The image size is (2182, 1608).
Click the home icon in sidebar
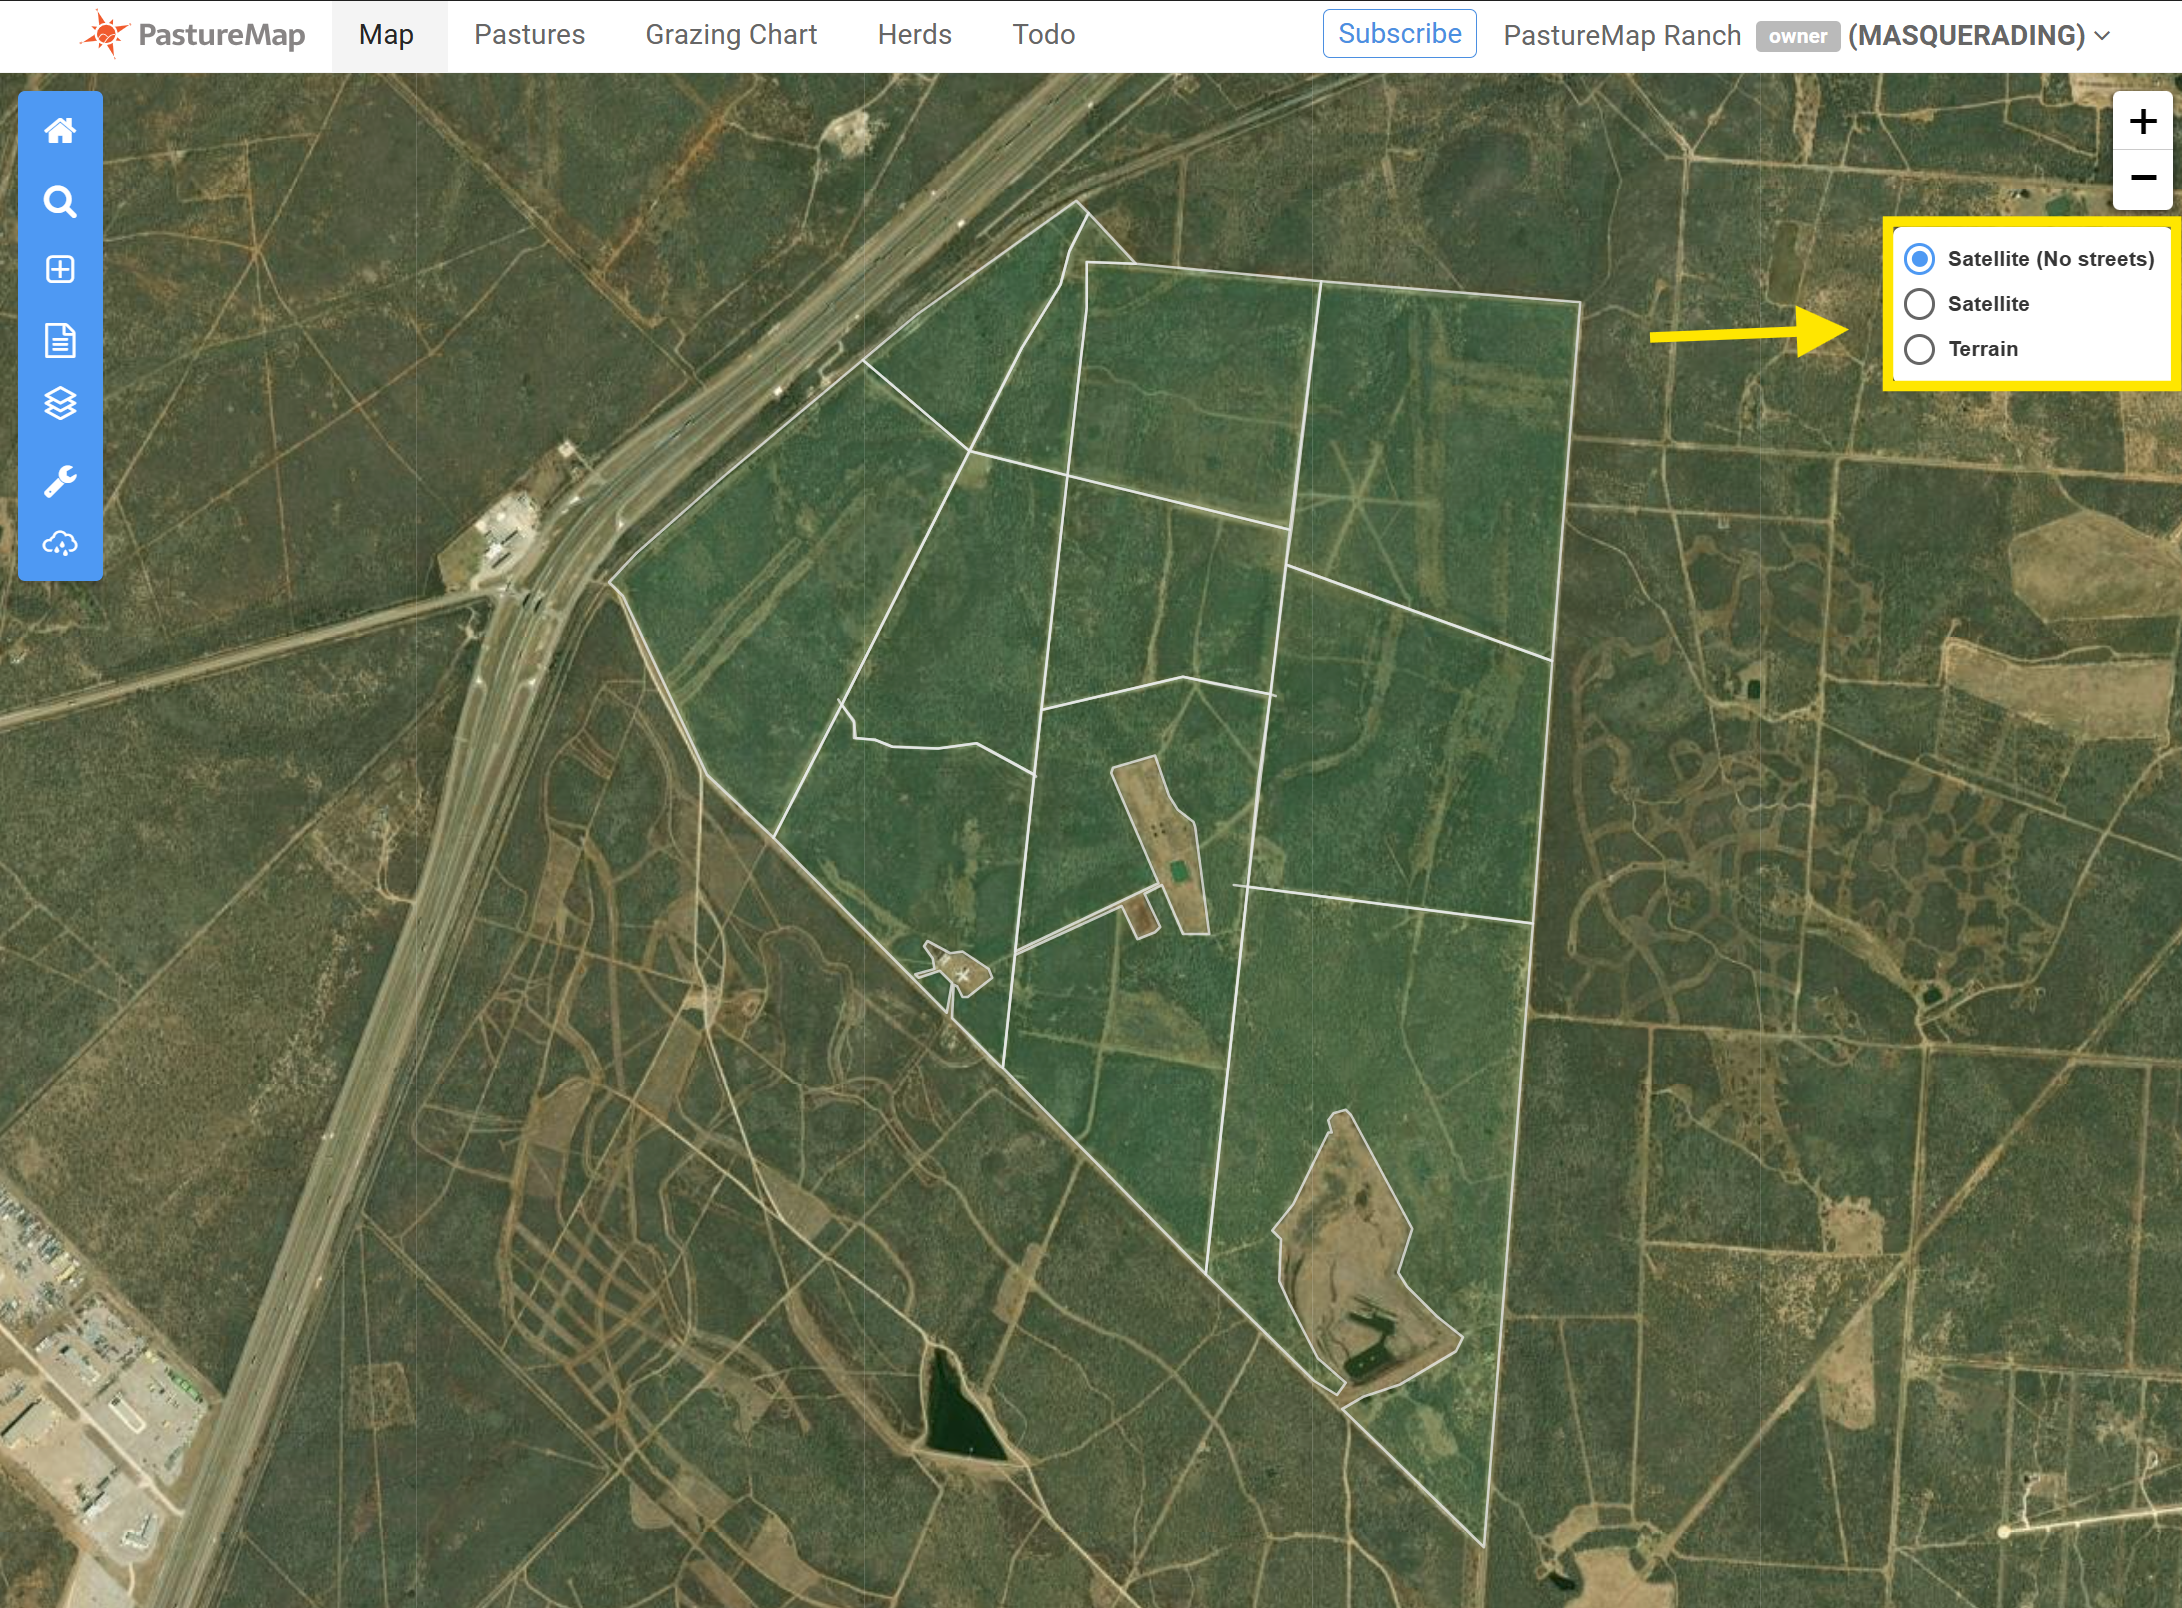(x=60, y=131)
